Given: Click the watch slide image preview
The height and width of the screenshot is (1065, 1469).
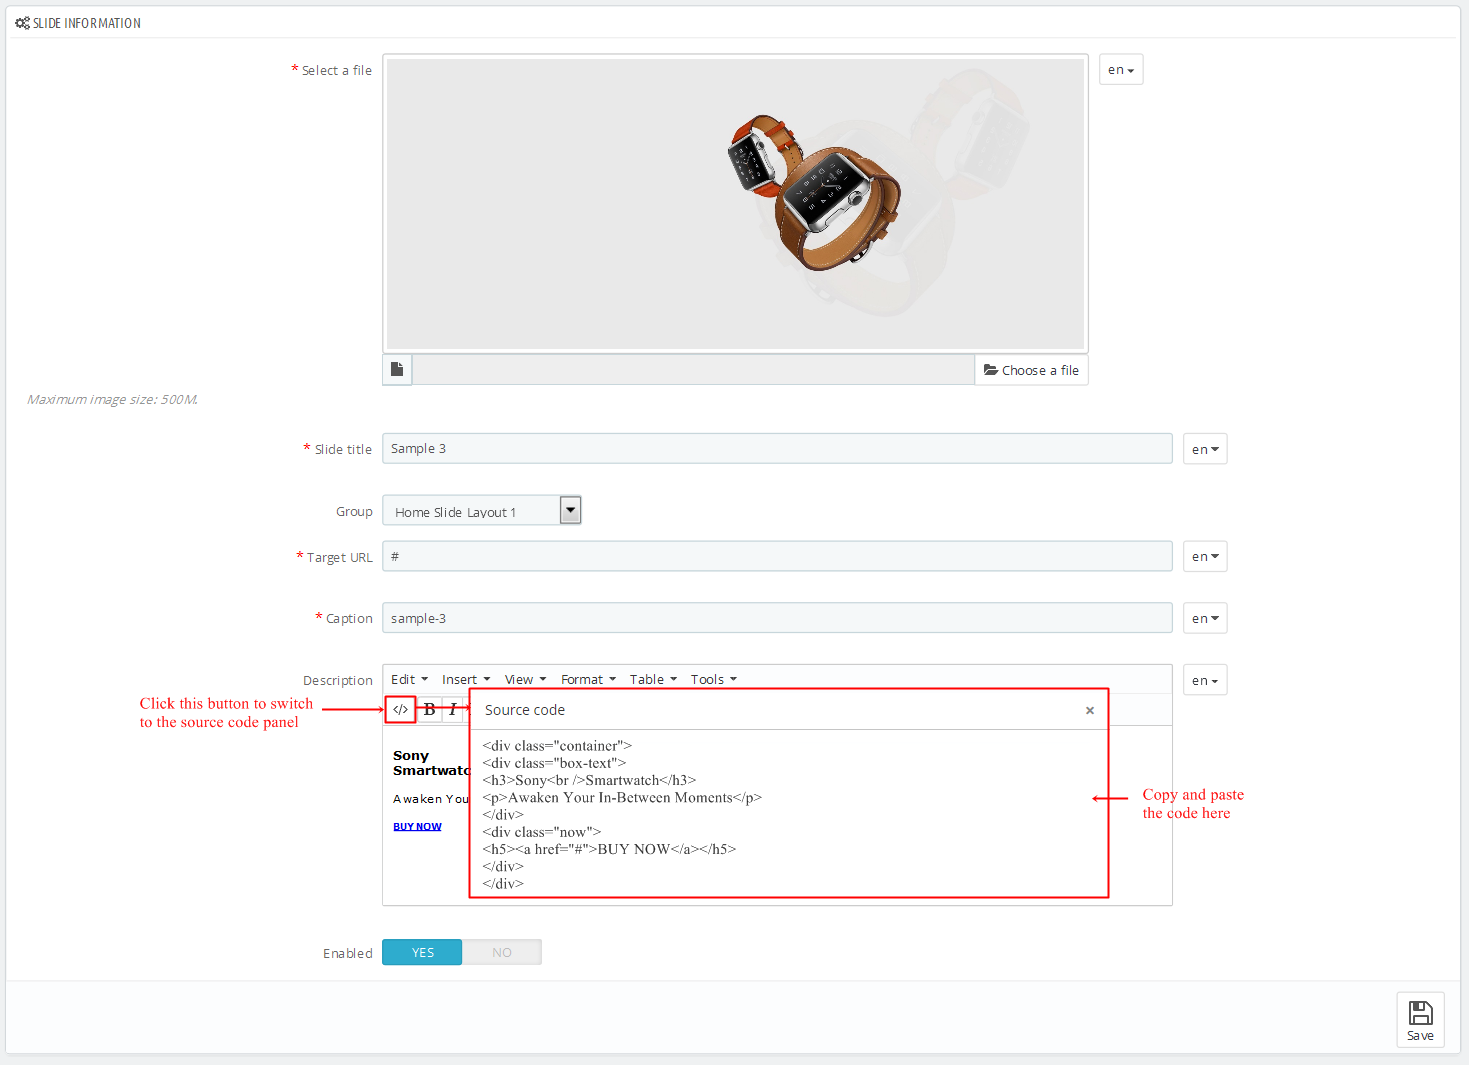Looking at the screenshot, I should pos(735,204).
